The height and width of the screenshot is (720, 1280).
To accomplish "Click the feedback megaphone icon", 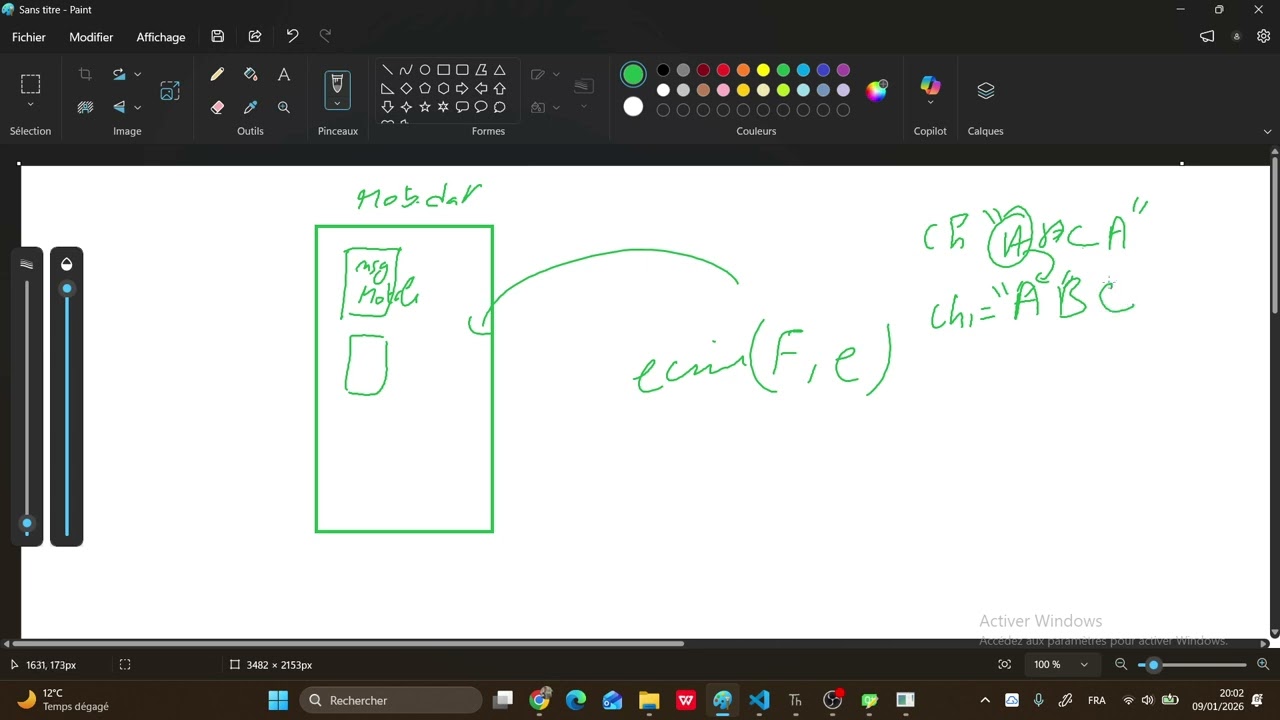I will 1207,37.
